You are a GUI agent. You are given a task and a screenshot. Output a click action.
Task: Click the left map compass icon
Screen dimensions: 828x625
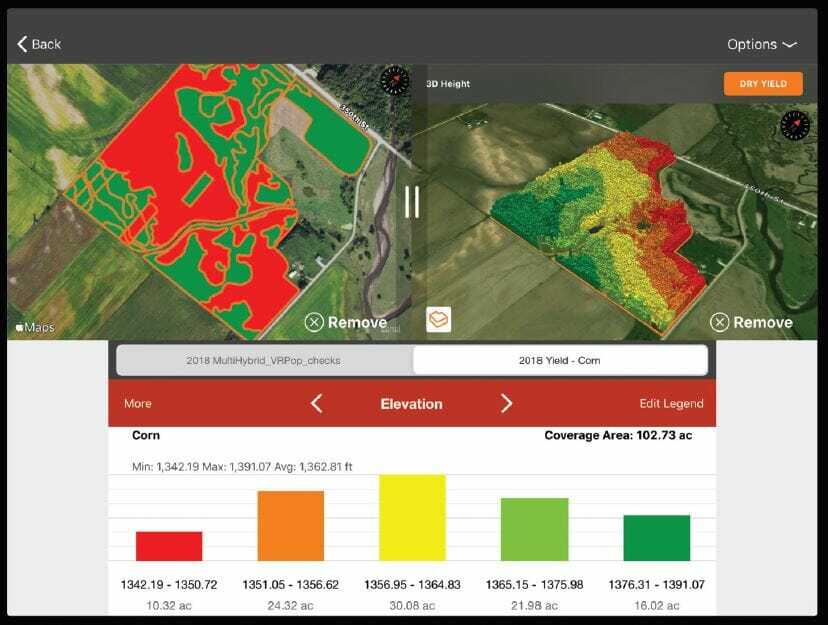tap(396, 81)
